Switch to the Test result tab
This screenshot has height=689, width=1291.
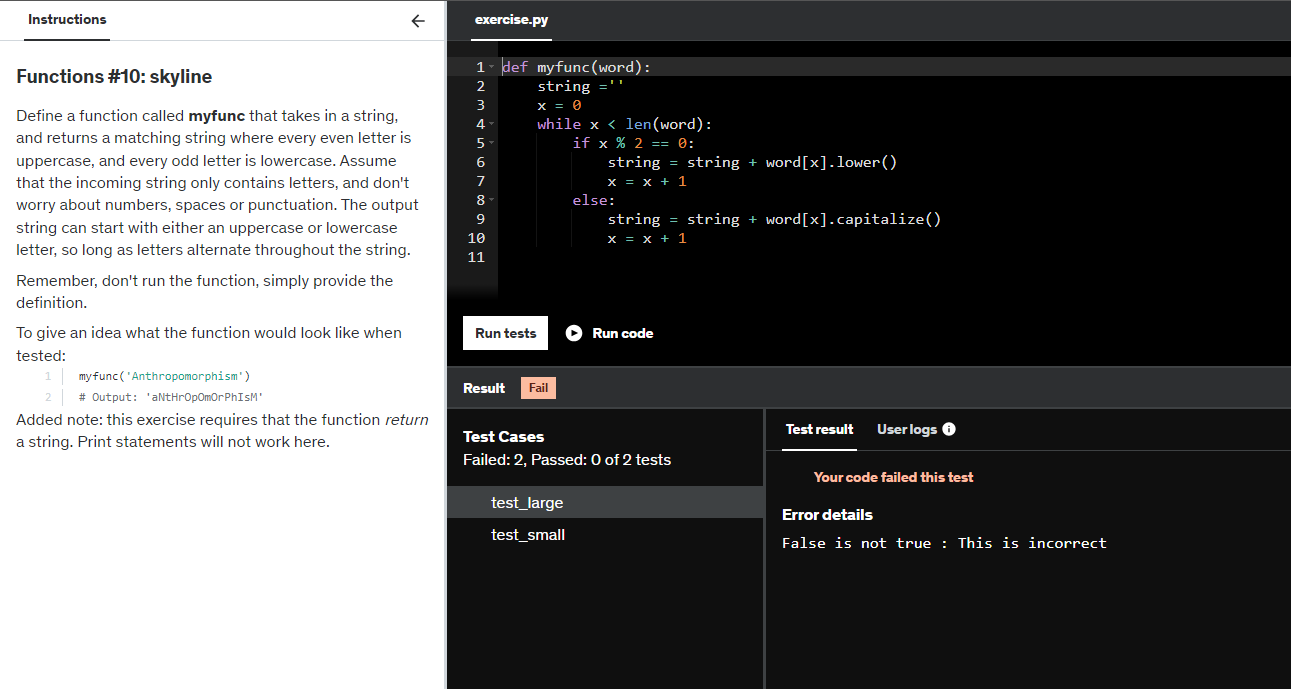pyautogui.click(x=819, y=429)
